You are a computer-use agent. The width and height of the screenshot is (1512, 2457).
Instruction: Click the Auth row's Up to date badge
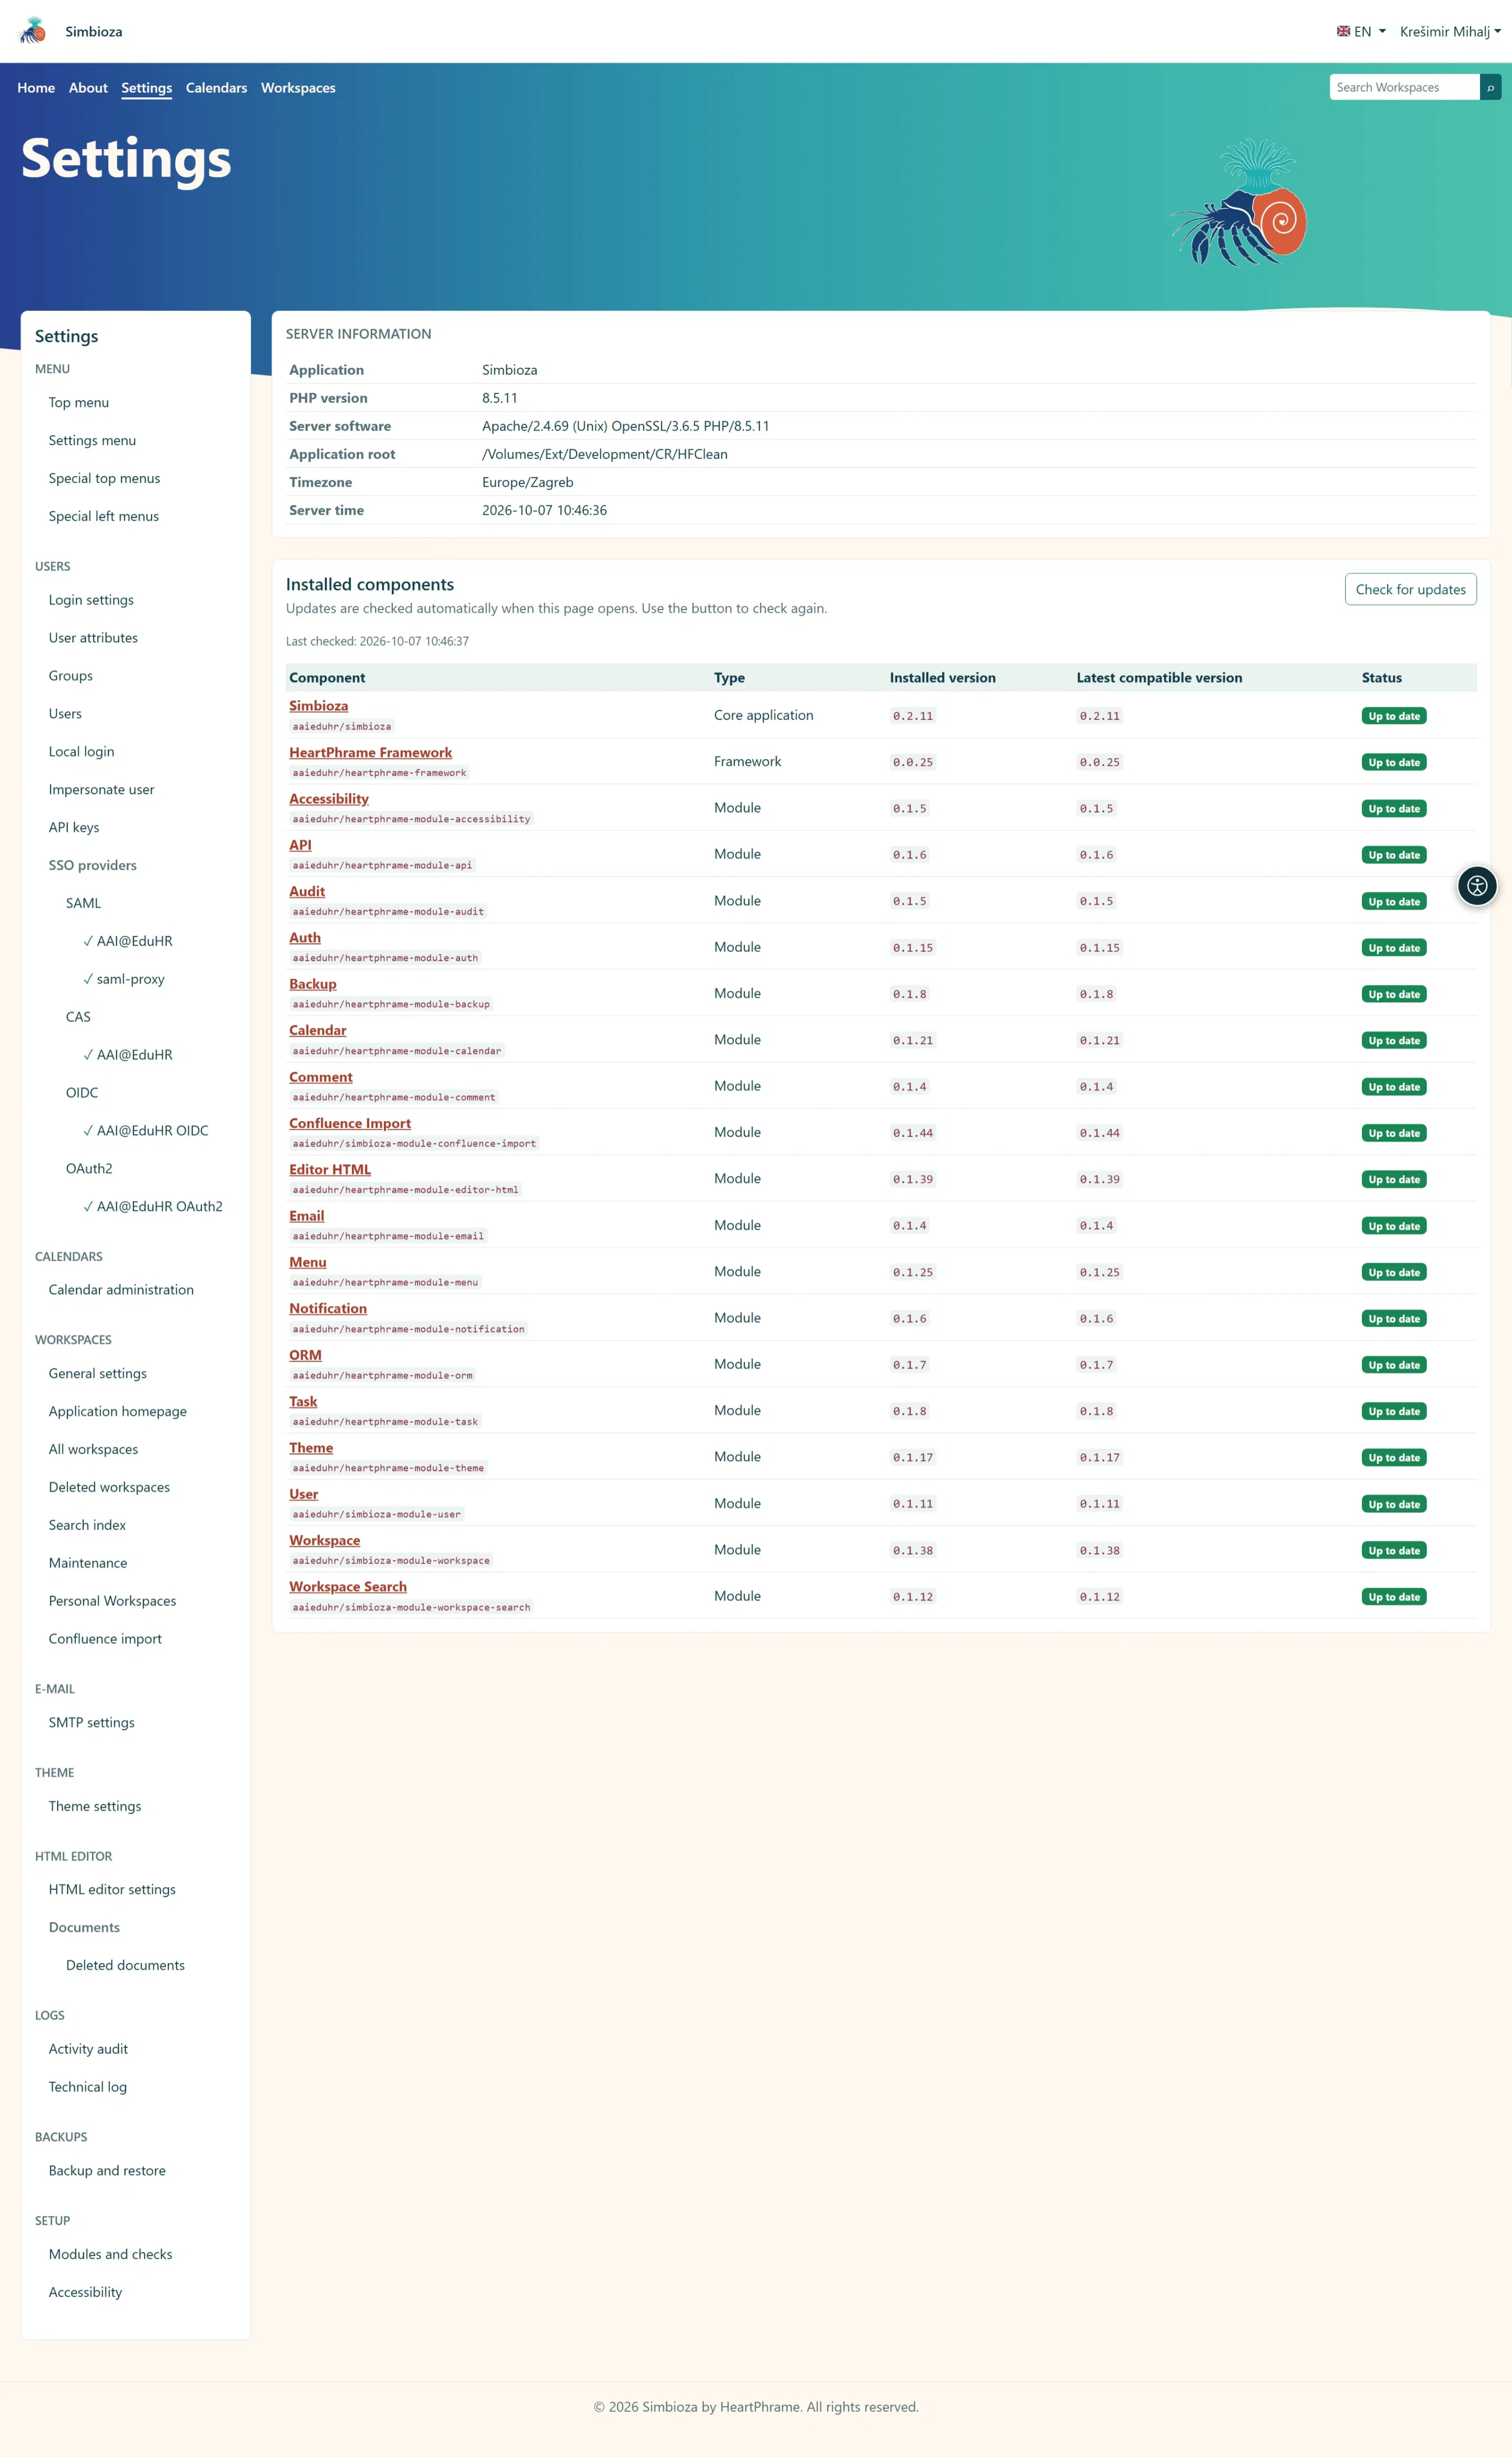pos(1394,947)
